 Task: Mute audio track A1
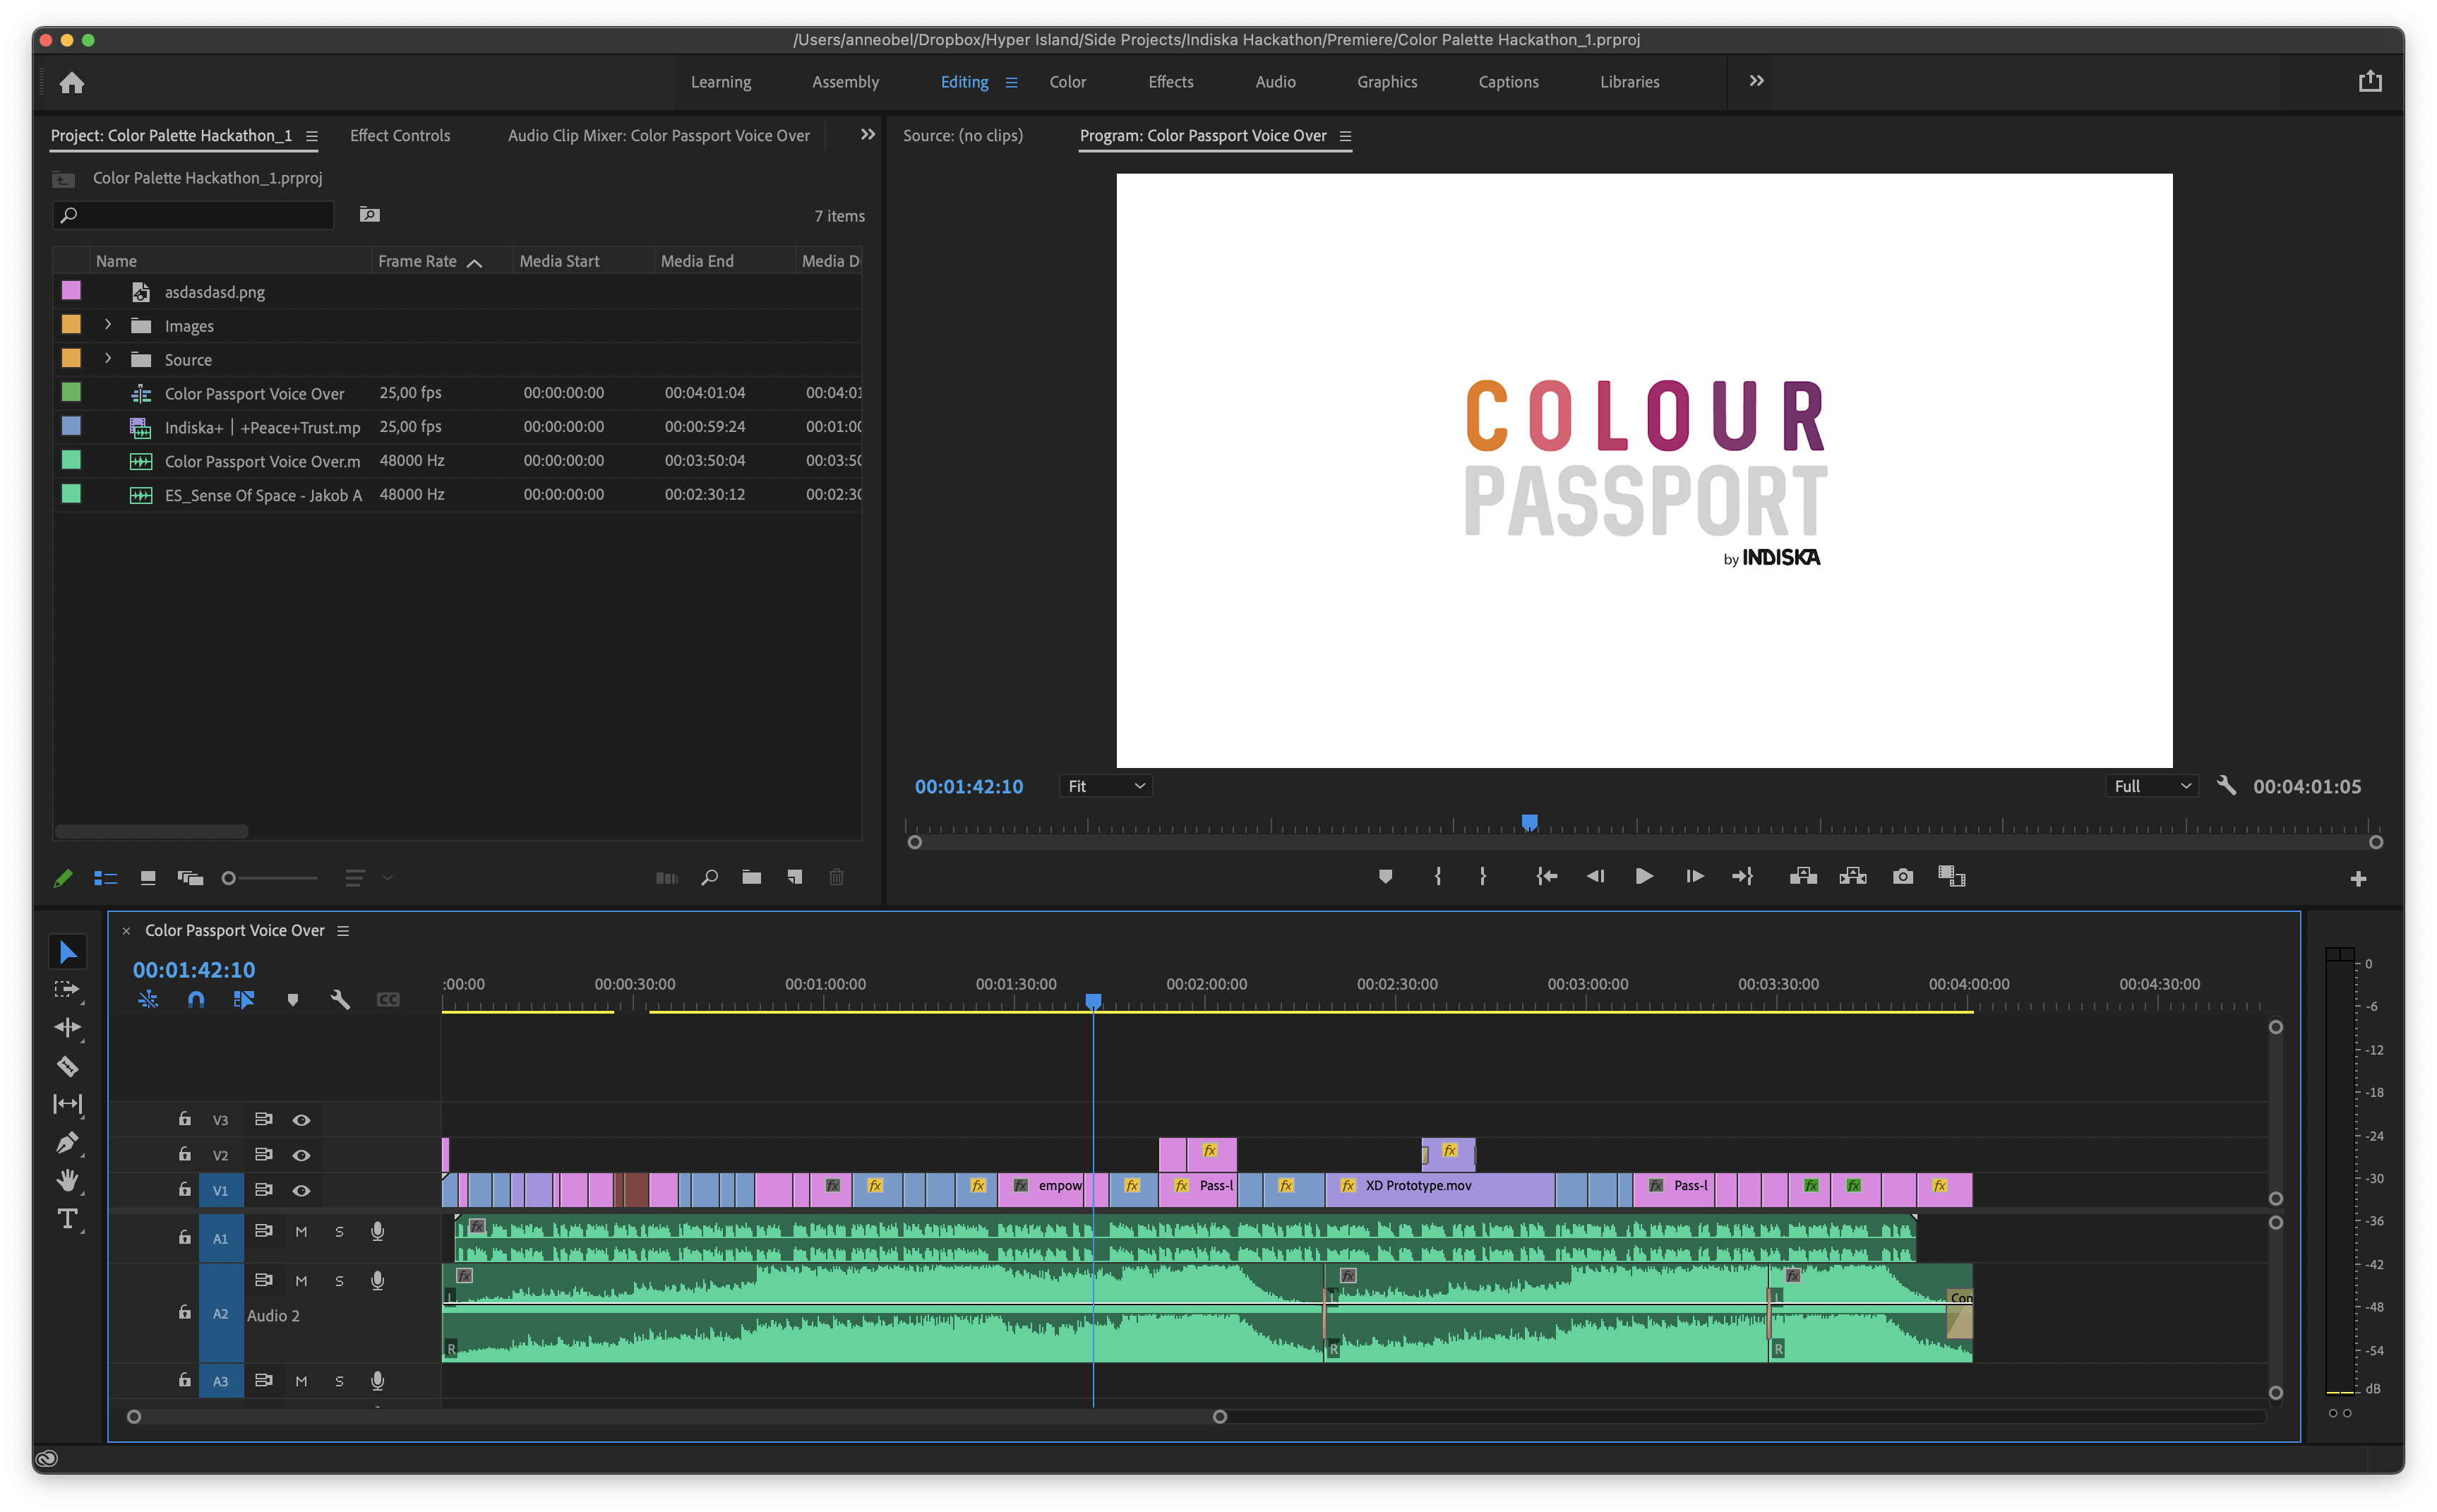(301, 1231)
